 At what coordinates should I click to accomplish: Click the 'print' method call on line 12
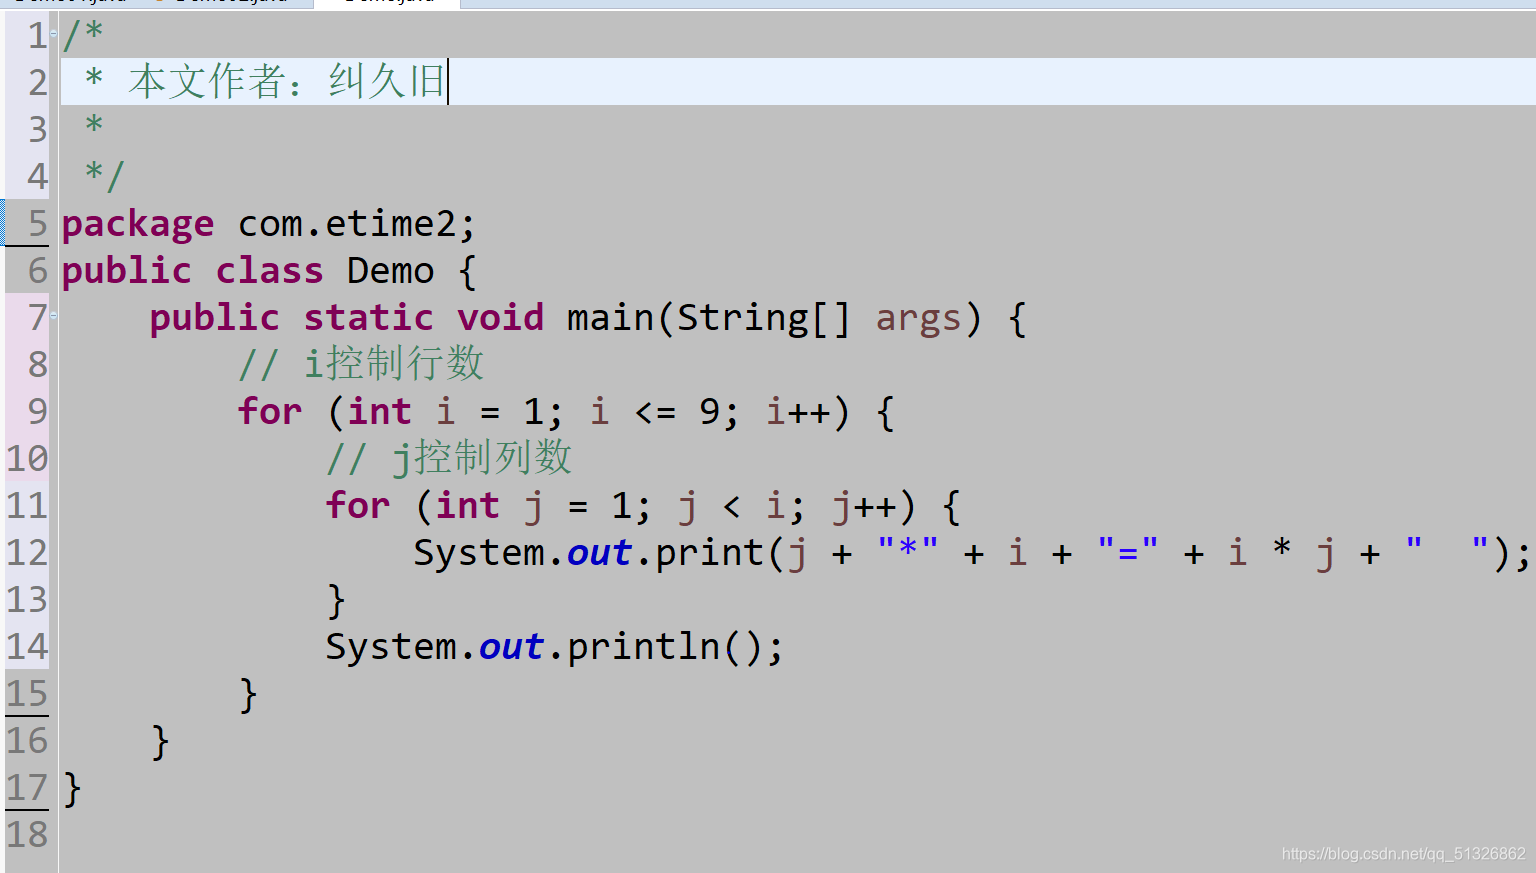click(709, 553)
